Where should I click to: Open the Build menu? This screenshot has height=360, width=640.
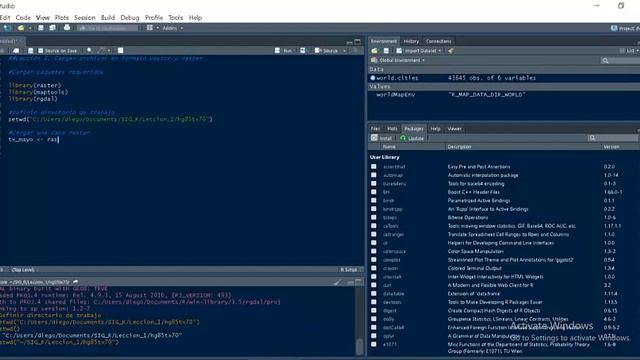tap(108, 18)
